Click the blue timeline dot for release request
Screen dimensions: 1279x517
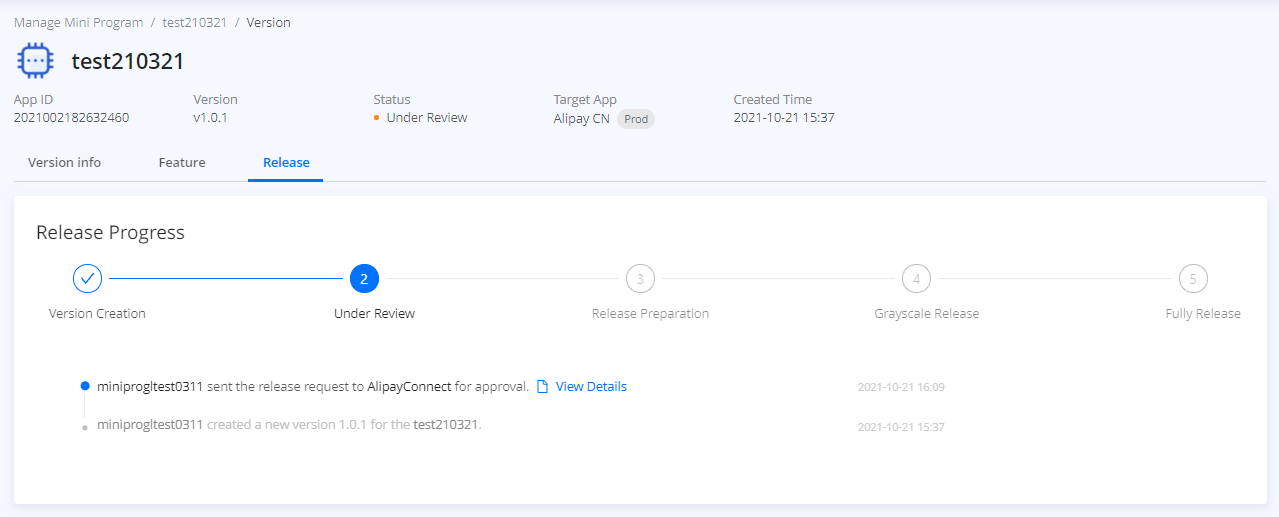85,386
